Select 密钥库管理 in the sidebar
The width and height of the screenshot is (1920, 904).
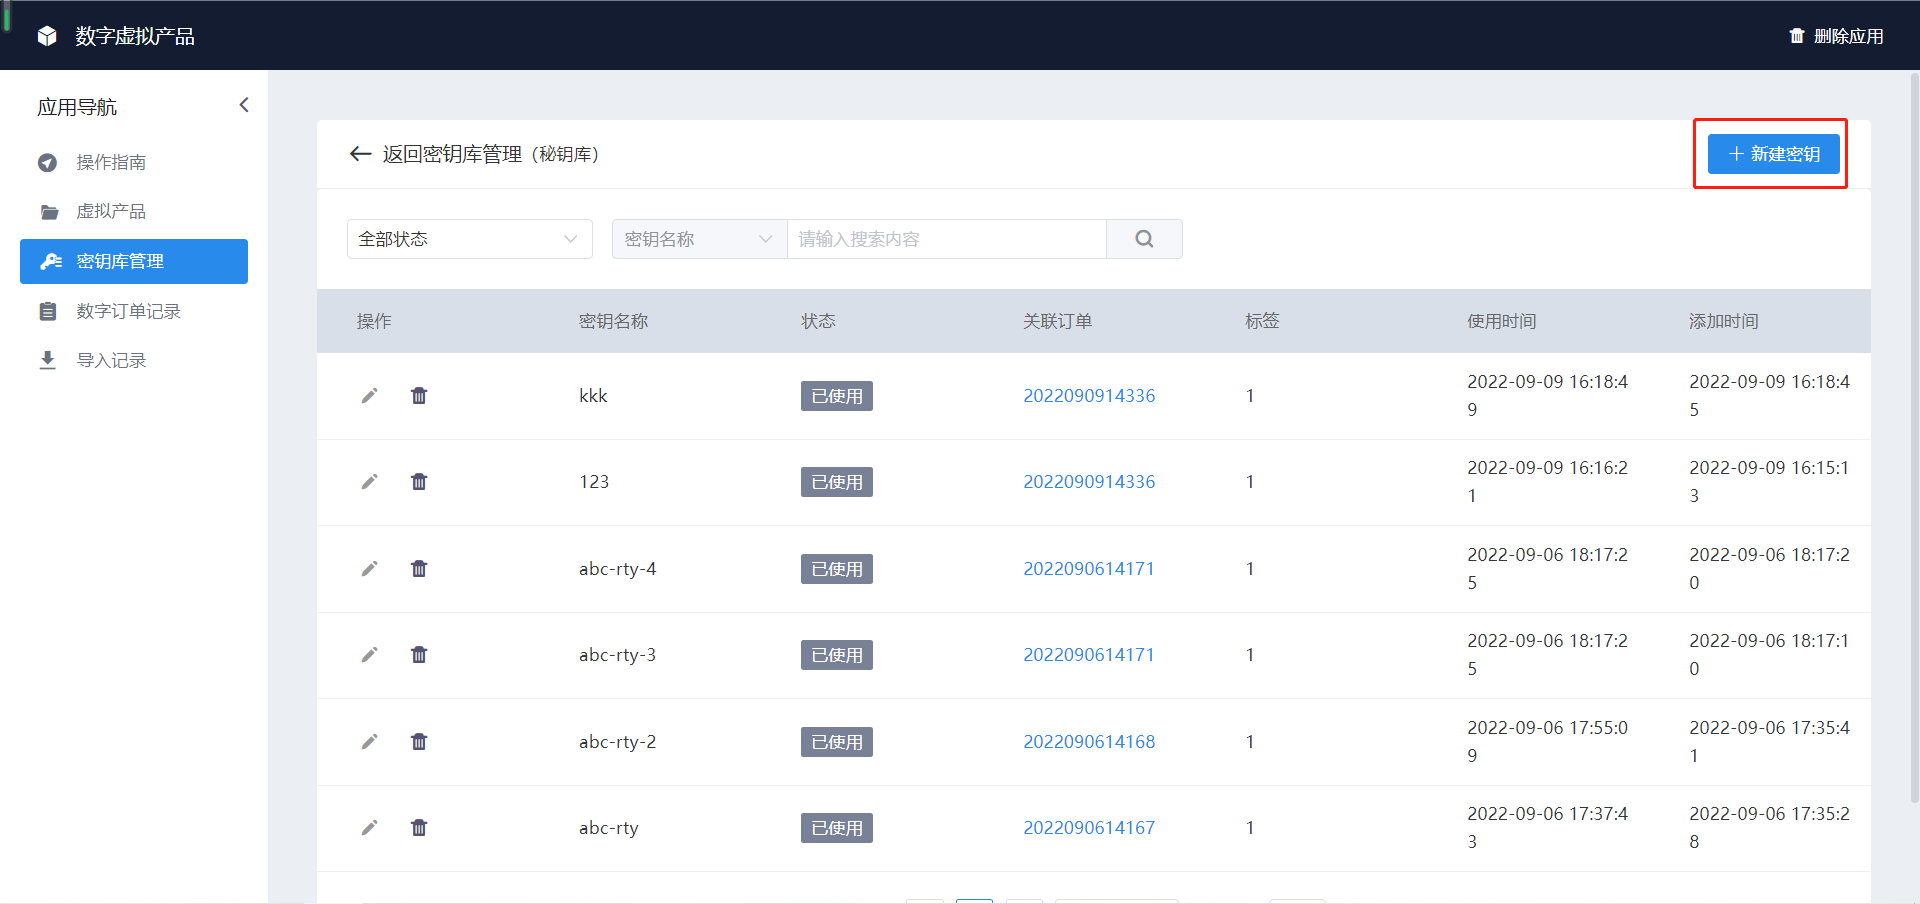(134, 261)
